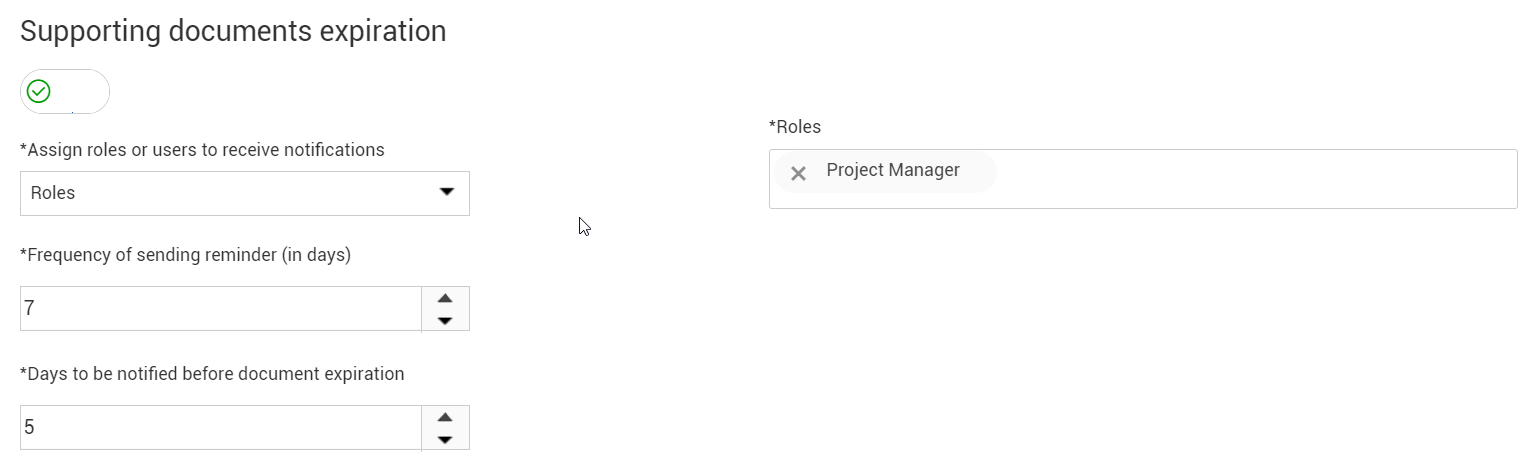
Task: Decrease reminder frequency with down arrow
Action: (445, 320)
